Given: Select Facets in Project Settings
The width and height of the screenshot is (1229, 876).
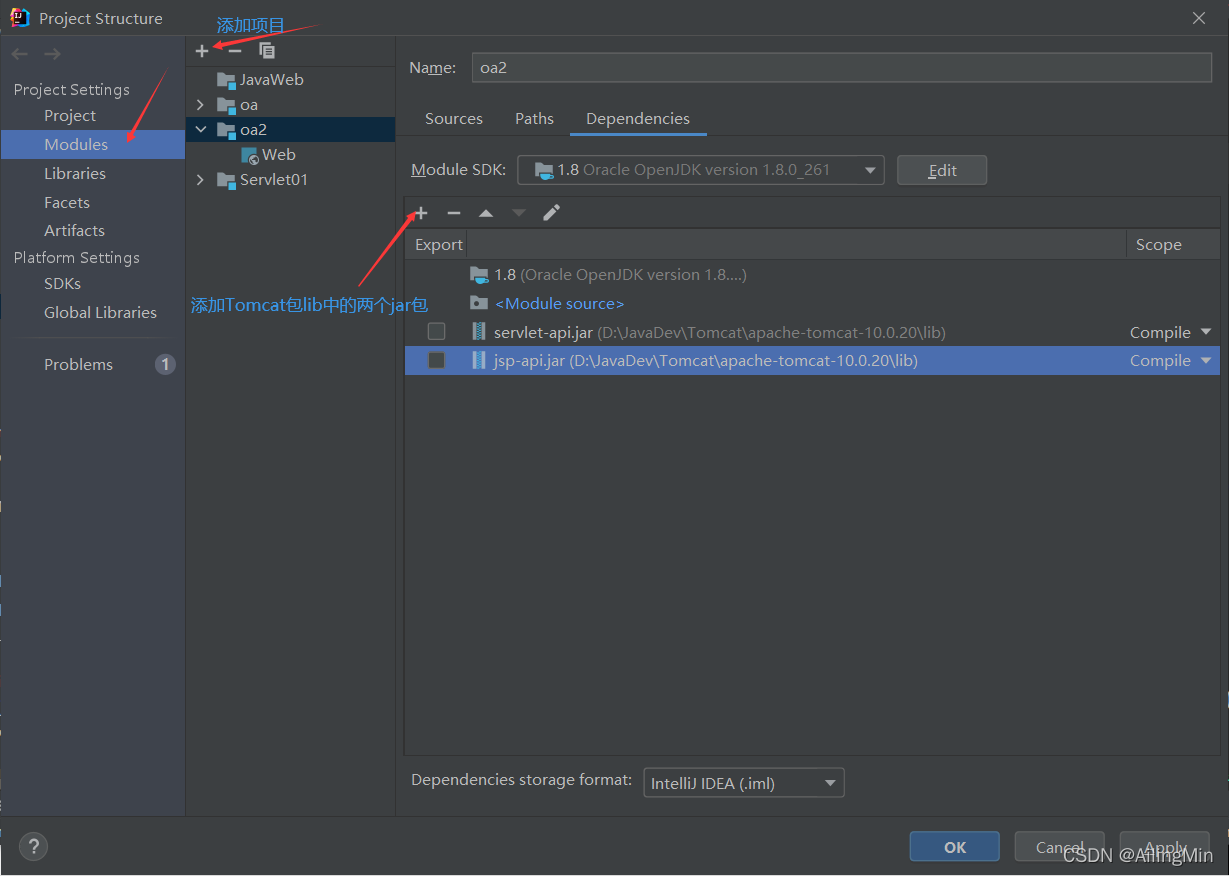Looking at the screenshot, I should pyautogui.click(x=67, y=203).
